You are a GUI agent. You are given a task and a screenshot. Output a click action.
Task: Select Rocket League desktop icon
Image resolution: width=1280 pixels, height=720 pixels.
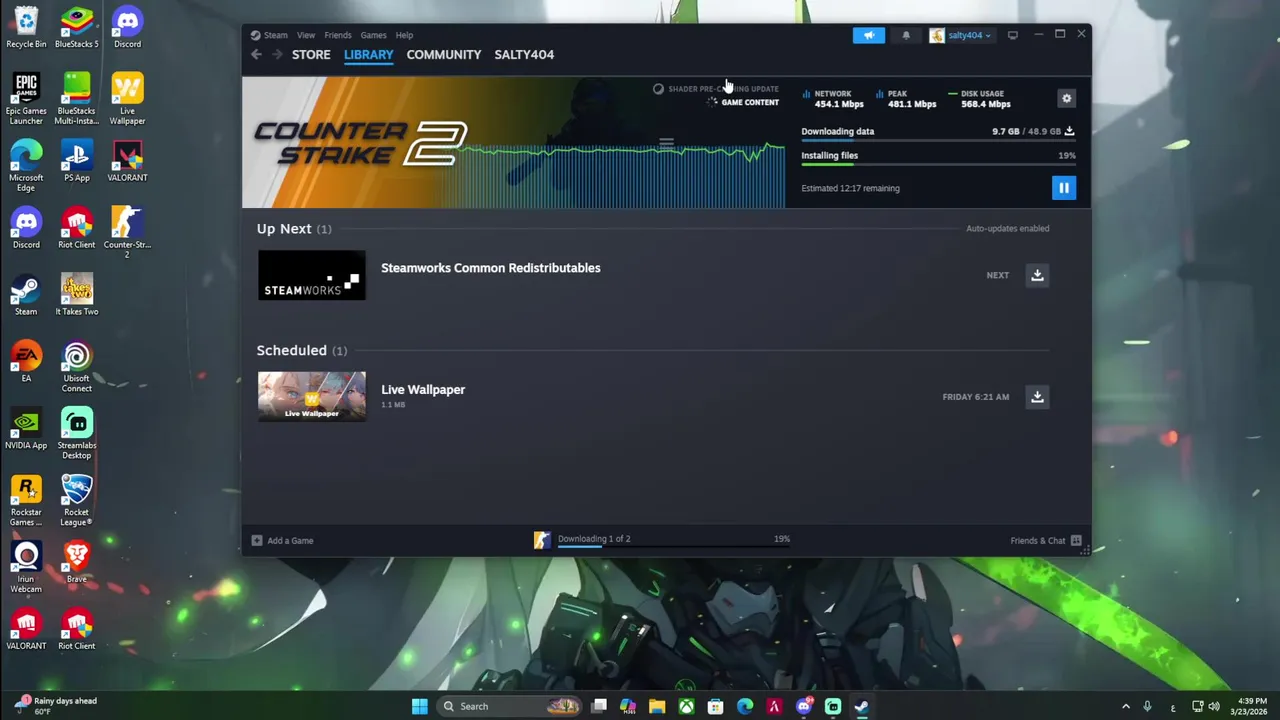tap(77, 501)
